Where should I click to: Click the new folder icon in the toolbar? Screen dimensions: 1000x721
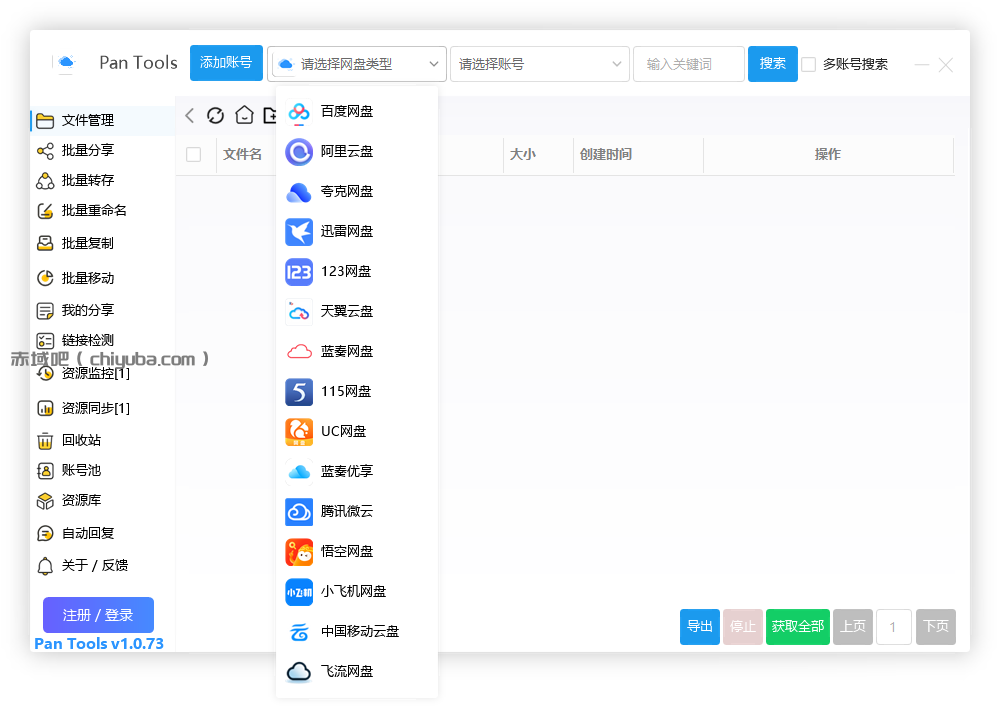point(270,115)
